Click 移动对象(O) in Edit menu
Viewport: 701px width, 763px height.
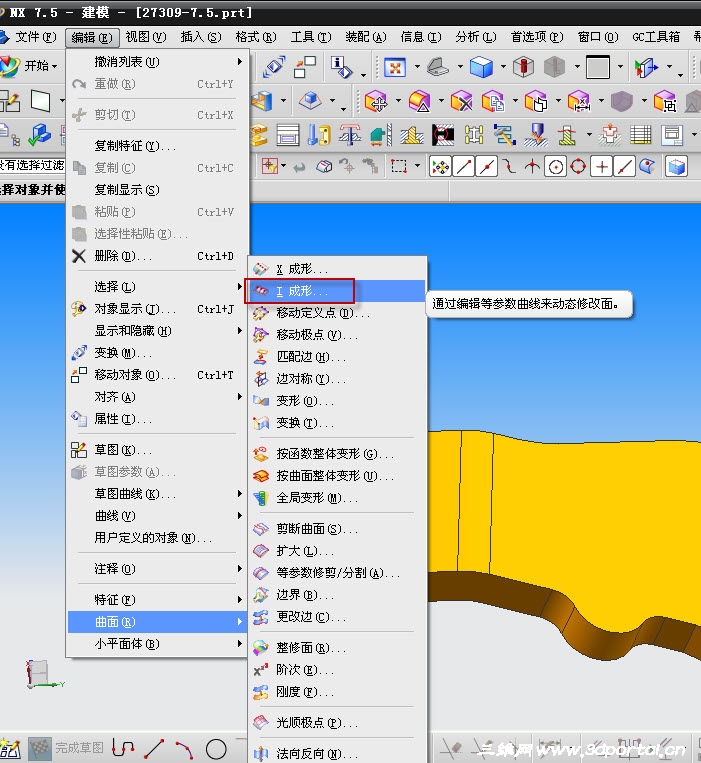pyautogui.click(x=157, y=375)
